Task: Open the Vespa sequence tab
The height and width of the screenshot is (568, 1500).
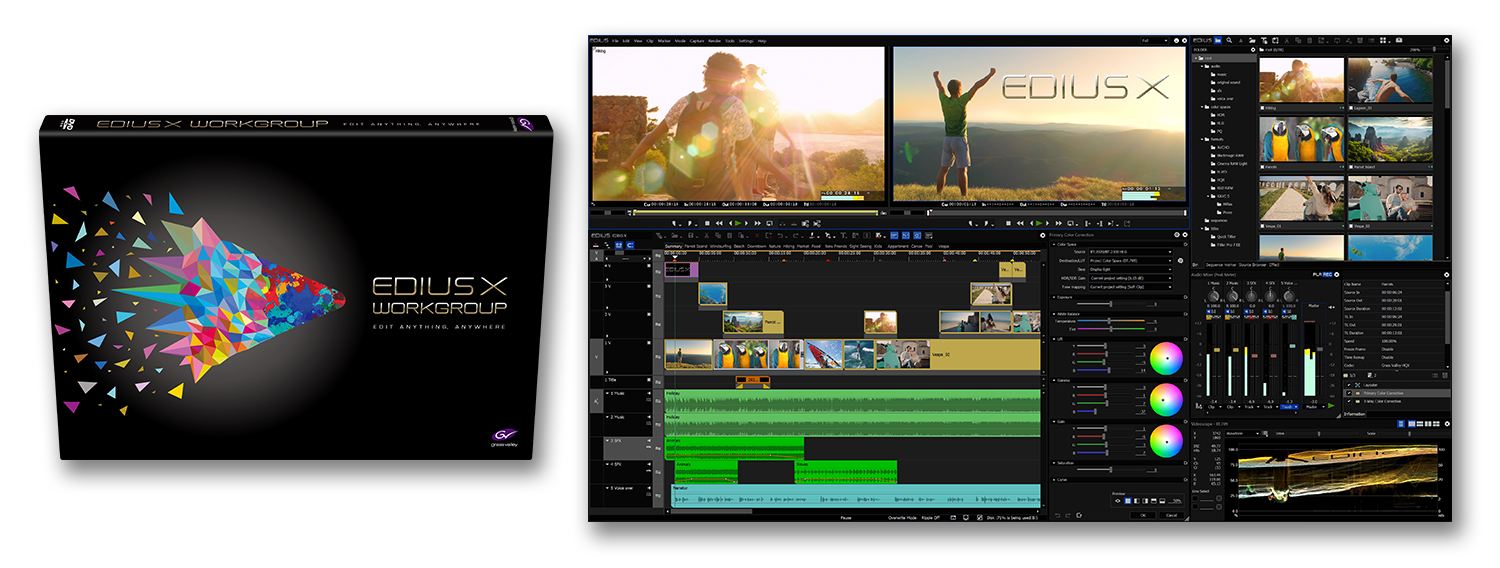Action: tap(943, 246)
